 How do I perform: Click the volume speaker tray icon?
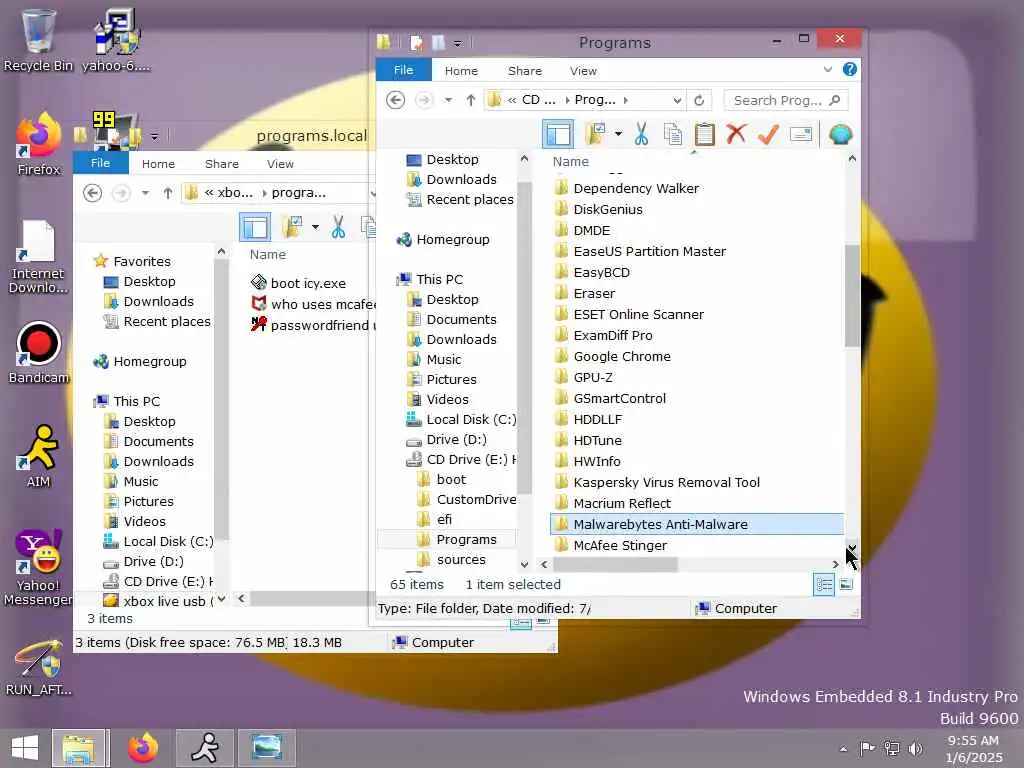(x=916, y=748)
